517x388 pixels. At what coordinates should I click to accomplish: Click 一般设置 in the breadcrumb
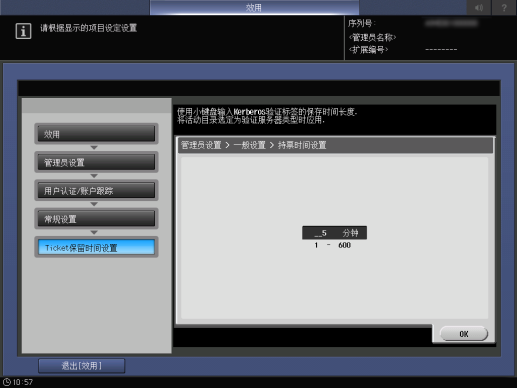pos(250,145)
